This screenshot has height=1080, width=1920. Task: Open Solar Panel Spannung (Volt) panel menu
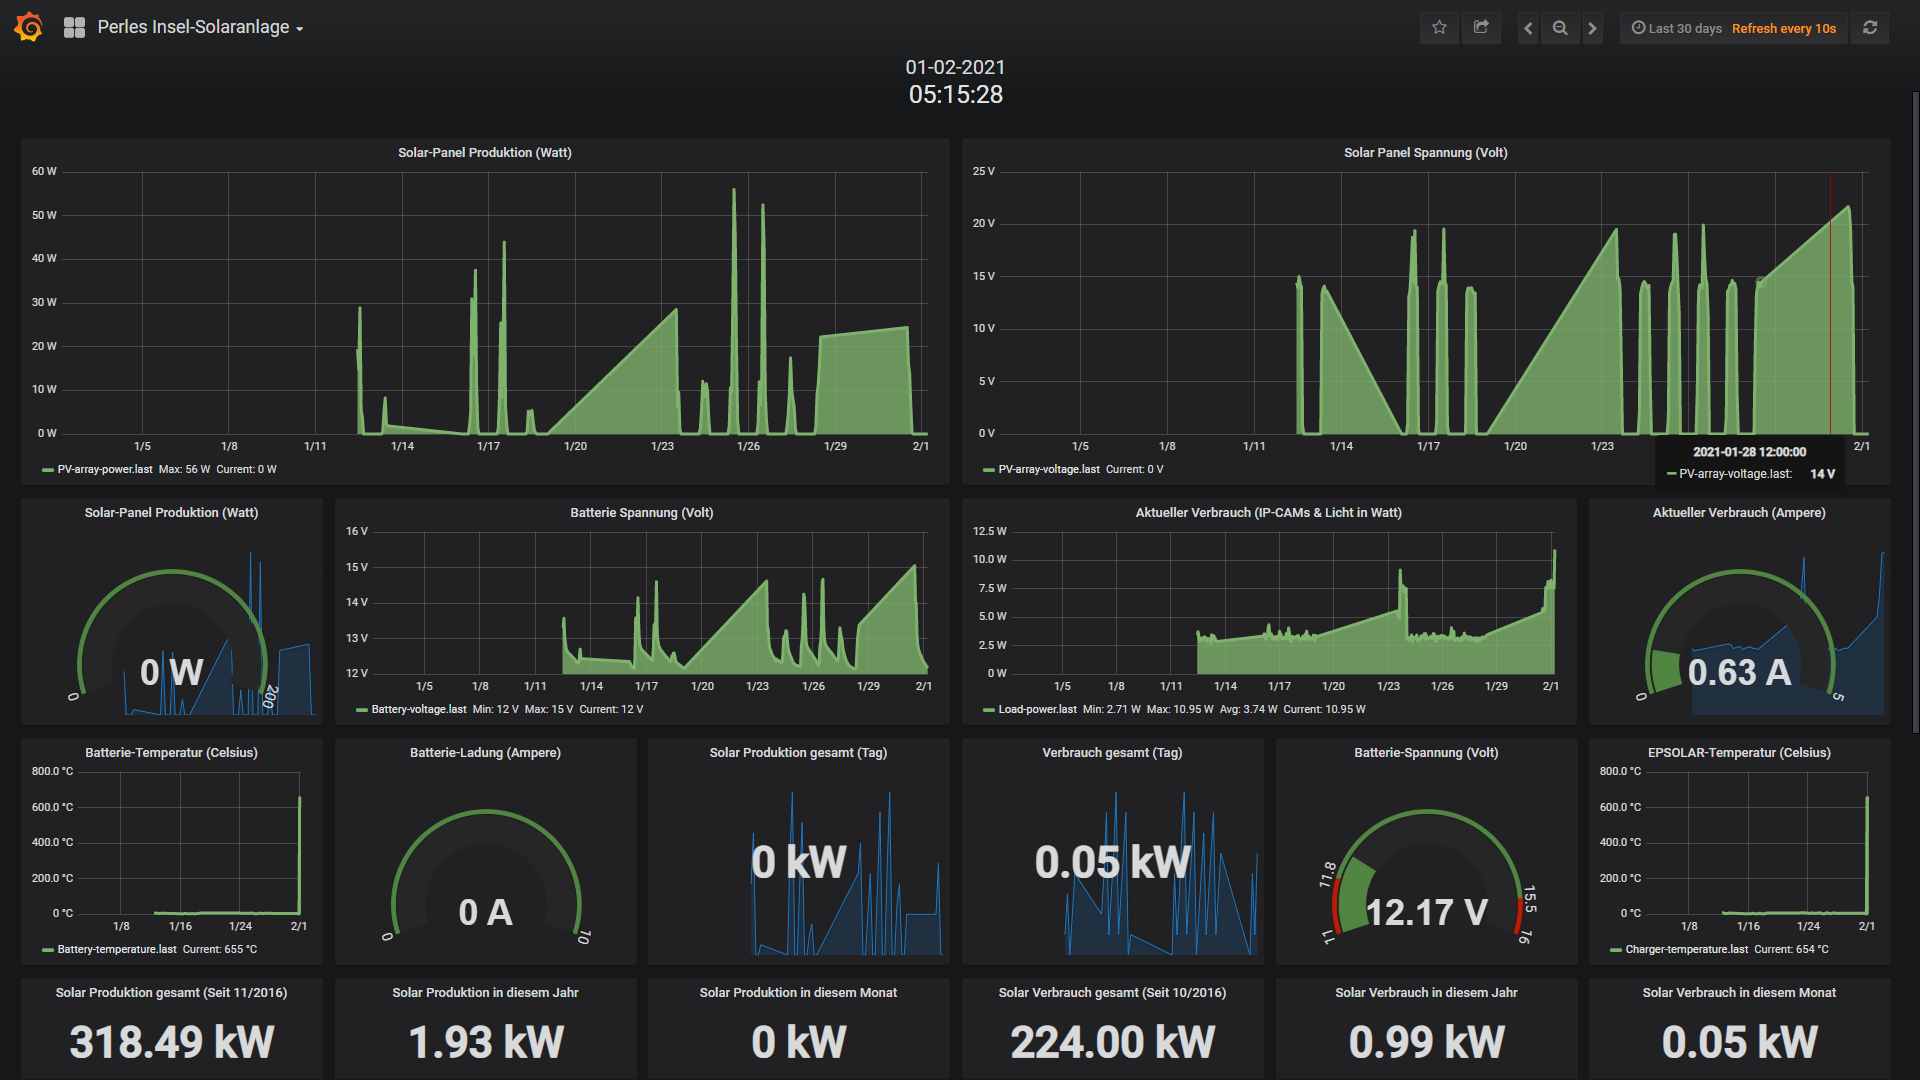(1425, 153)
